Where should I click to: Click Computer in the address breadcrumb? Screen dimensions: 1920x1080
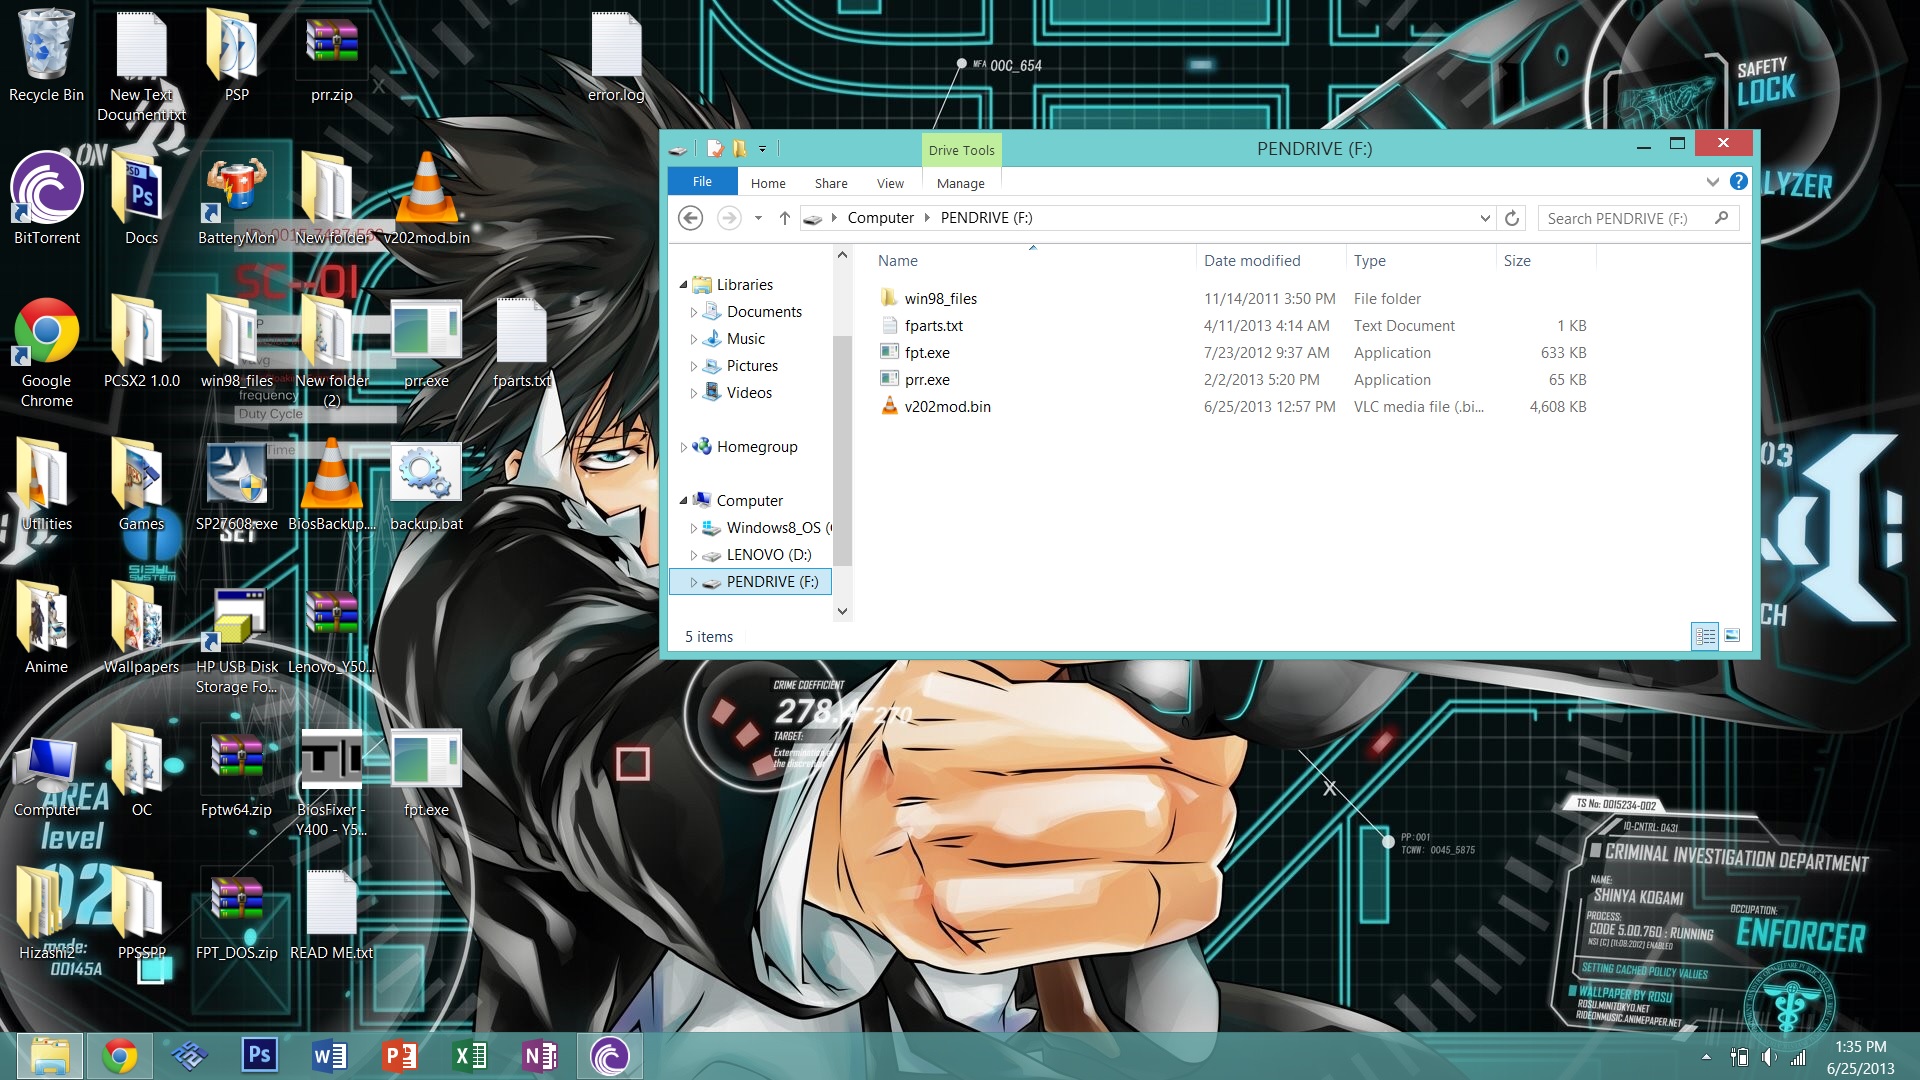coord(880,218)
